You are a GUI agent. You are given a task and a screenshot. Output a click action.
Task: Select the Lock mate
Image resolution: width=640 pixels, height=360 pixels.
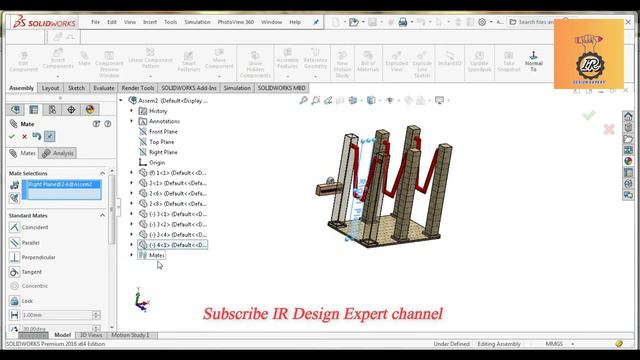(x=21, y=301)
